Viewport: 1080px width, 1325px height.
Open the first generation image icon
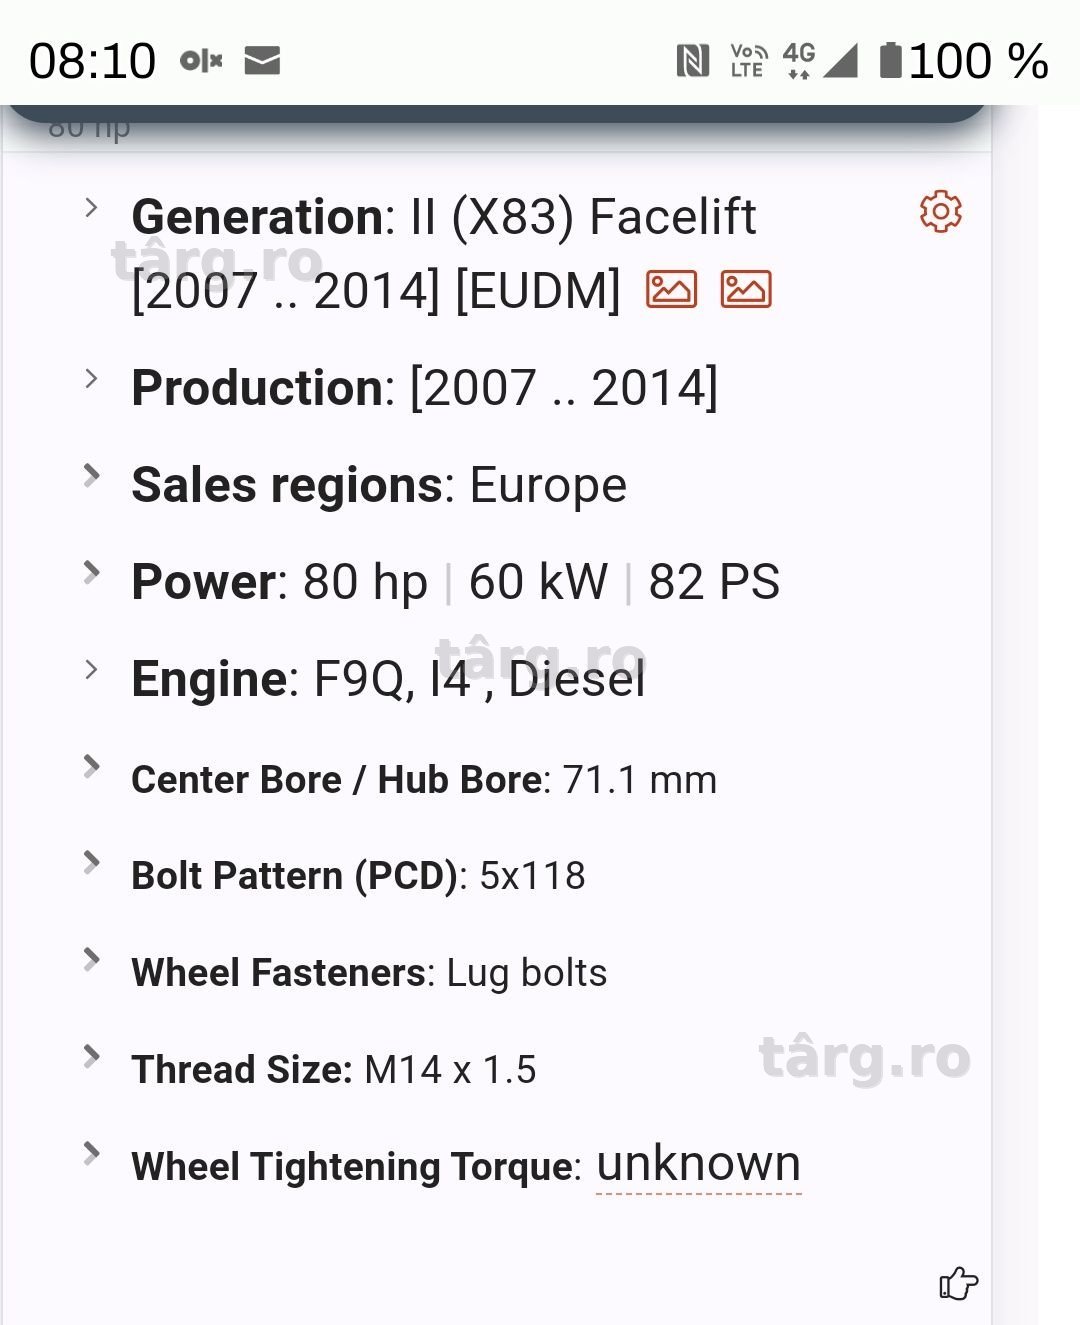[x=671, y=289]
